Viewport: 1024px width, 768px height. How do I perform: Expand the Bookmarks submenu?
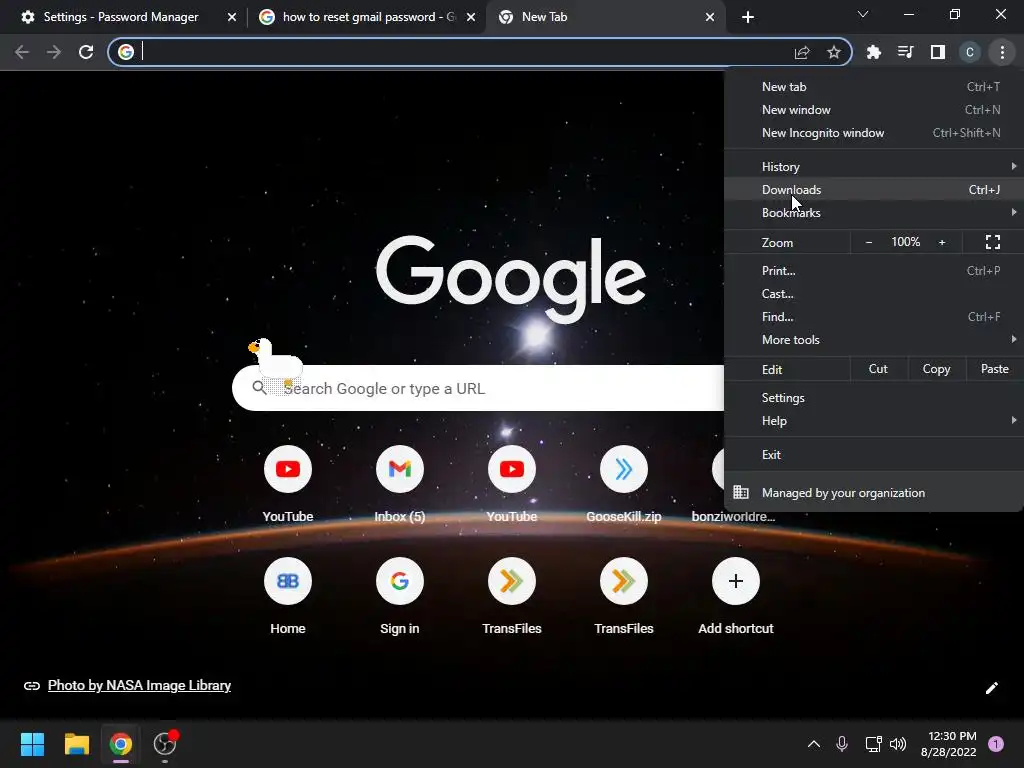point(874,212)
